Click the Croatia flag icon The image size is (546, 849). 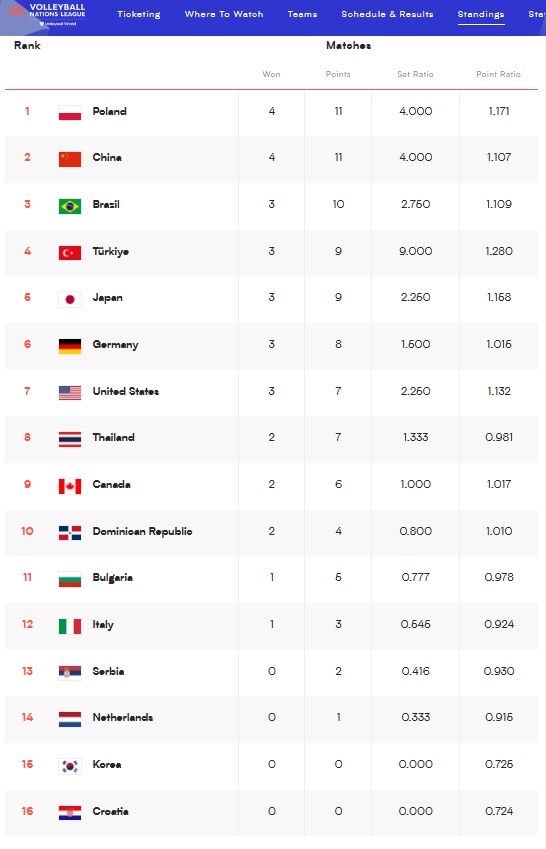[x=70, y=813]
